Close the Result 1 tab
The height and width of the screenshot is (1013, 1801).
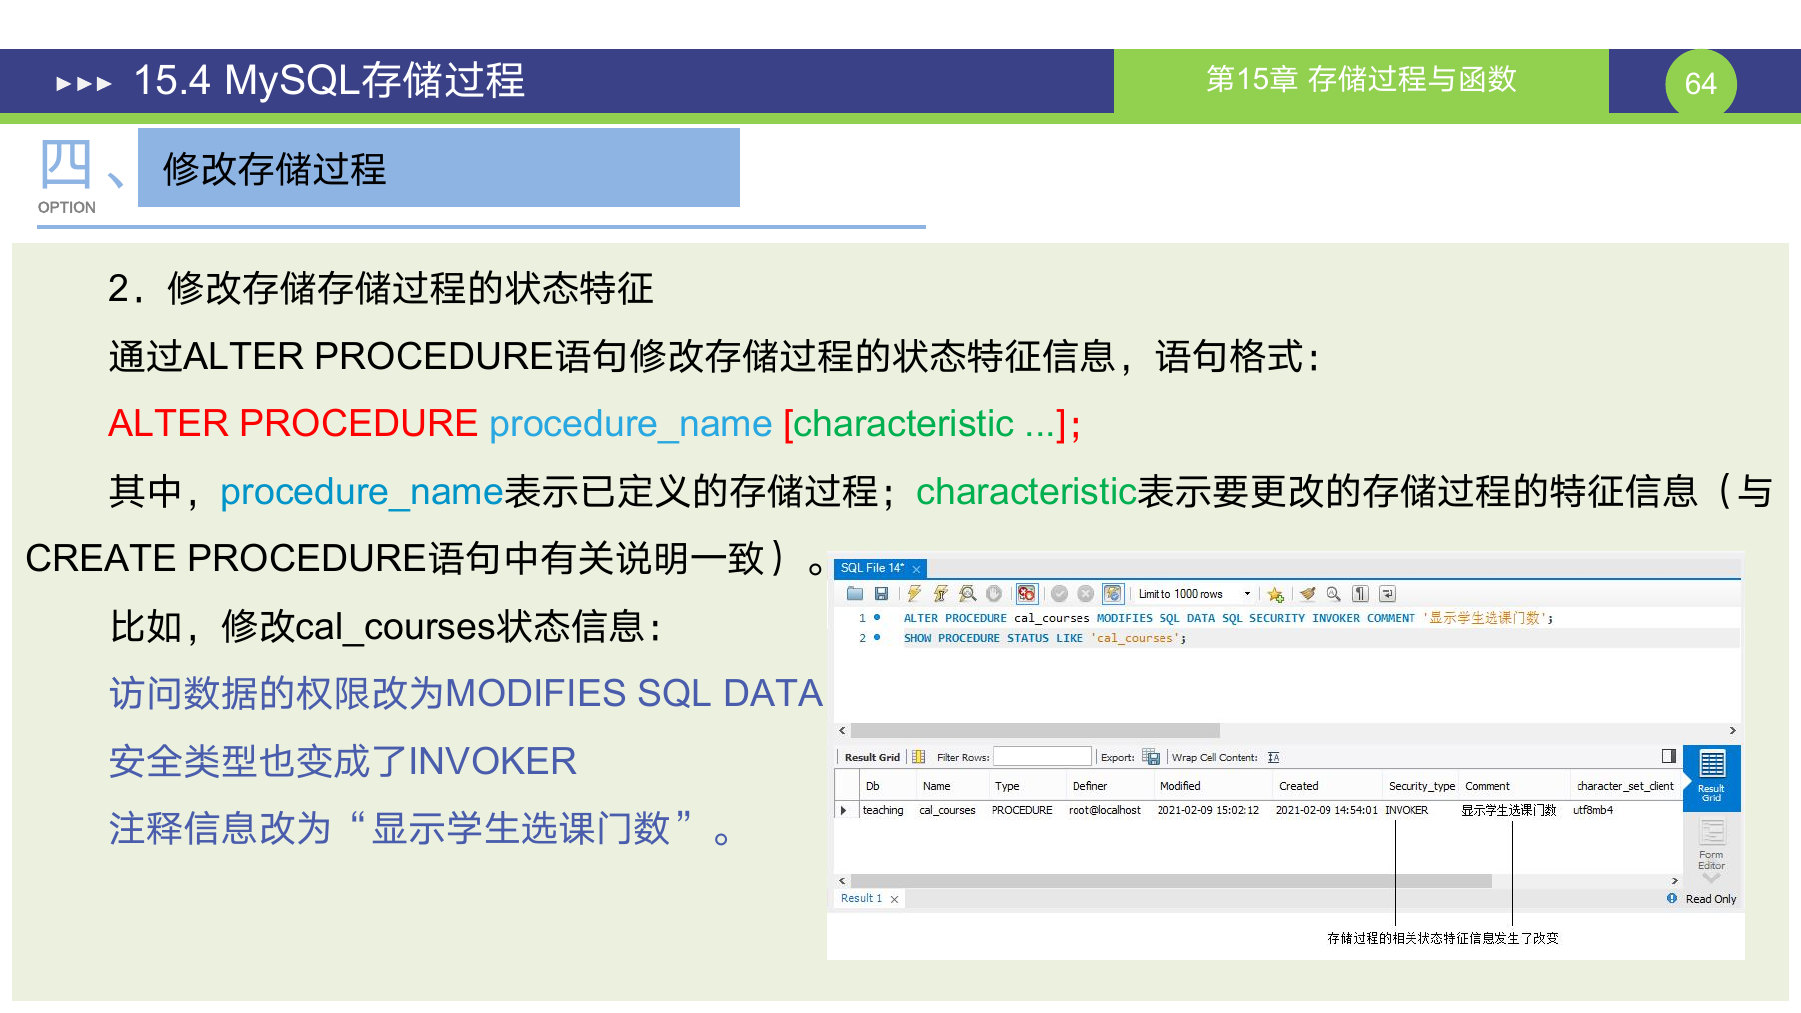894,899
